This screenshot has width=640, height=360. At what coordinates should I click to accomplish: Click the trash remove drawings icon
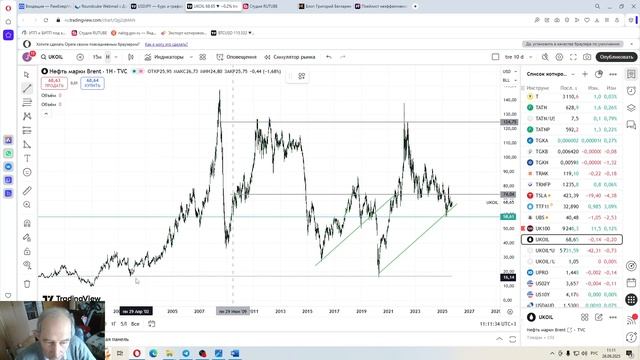(27, 284)
